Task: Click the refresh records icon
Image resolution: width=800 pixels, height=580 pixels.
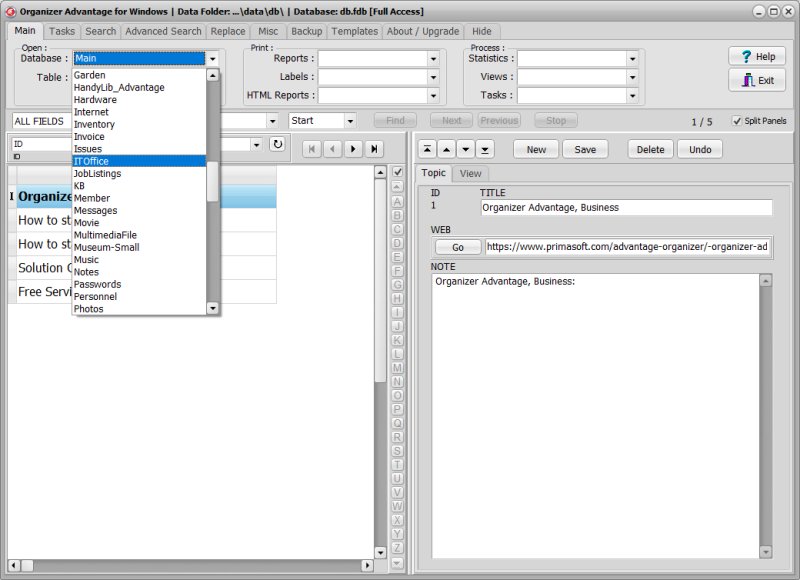Action: pyautogui.click(x=278, y=144)
